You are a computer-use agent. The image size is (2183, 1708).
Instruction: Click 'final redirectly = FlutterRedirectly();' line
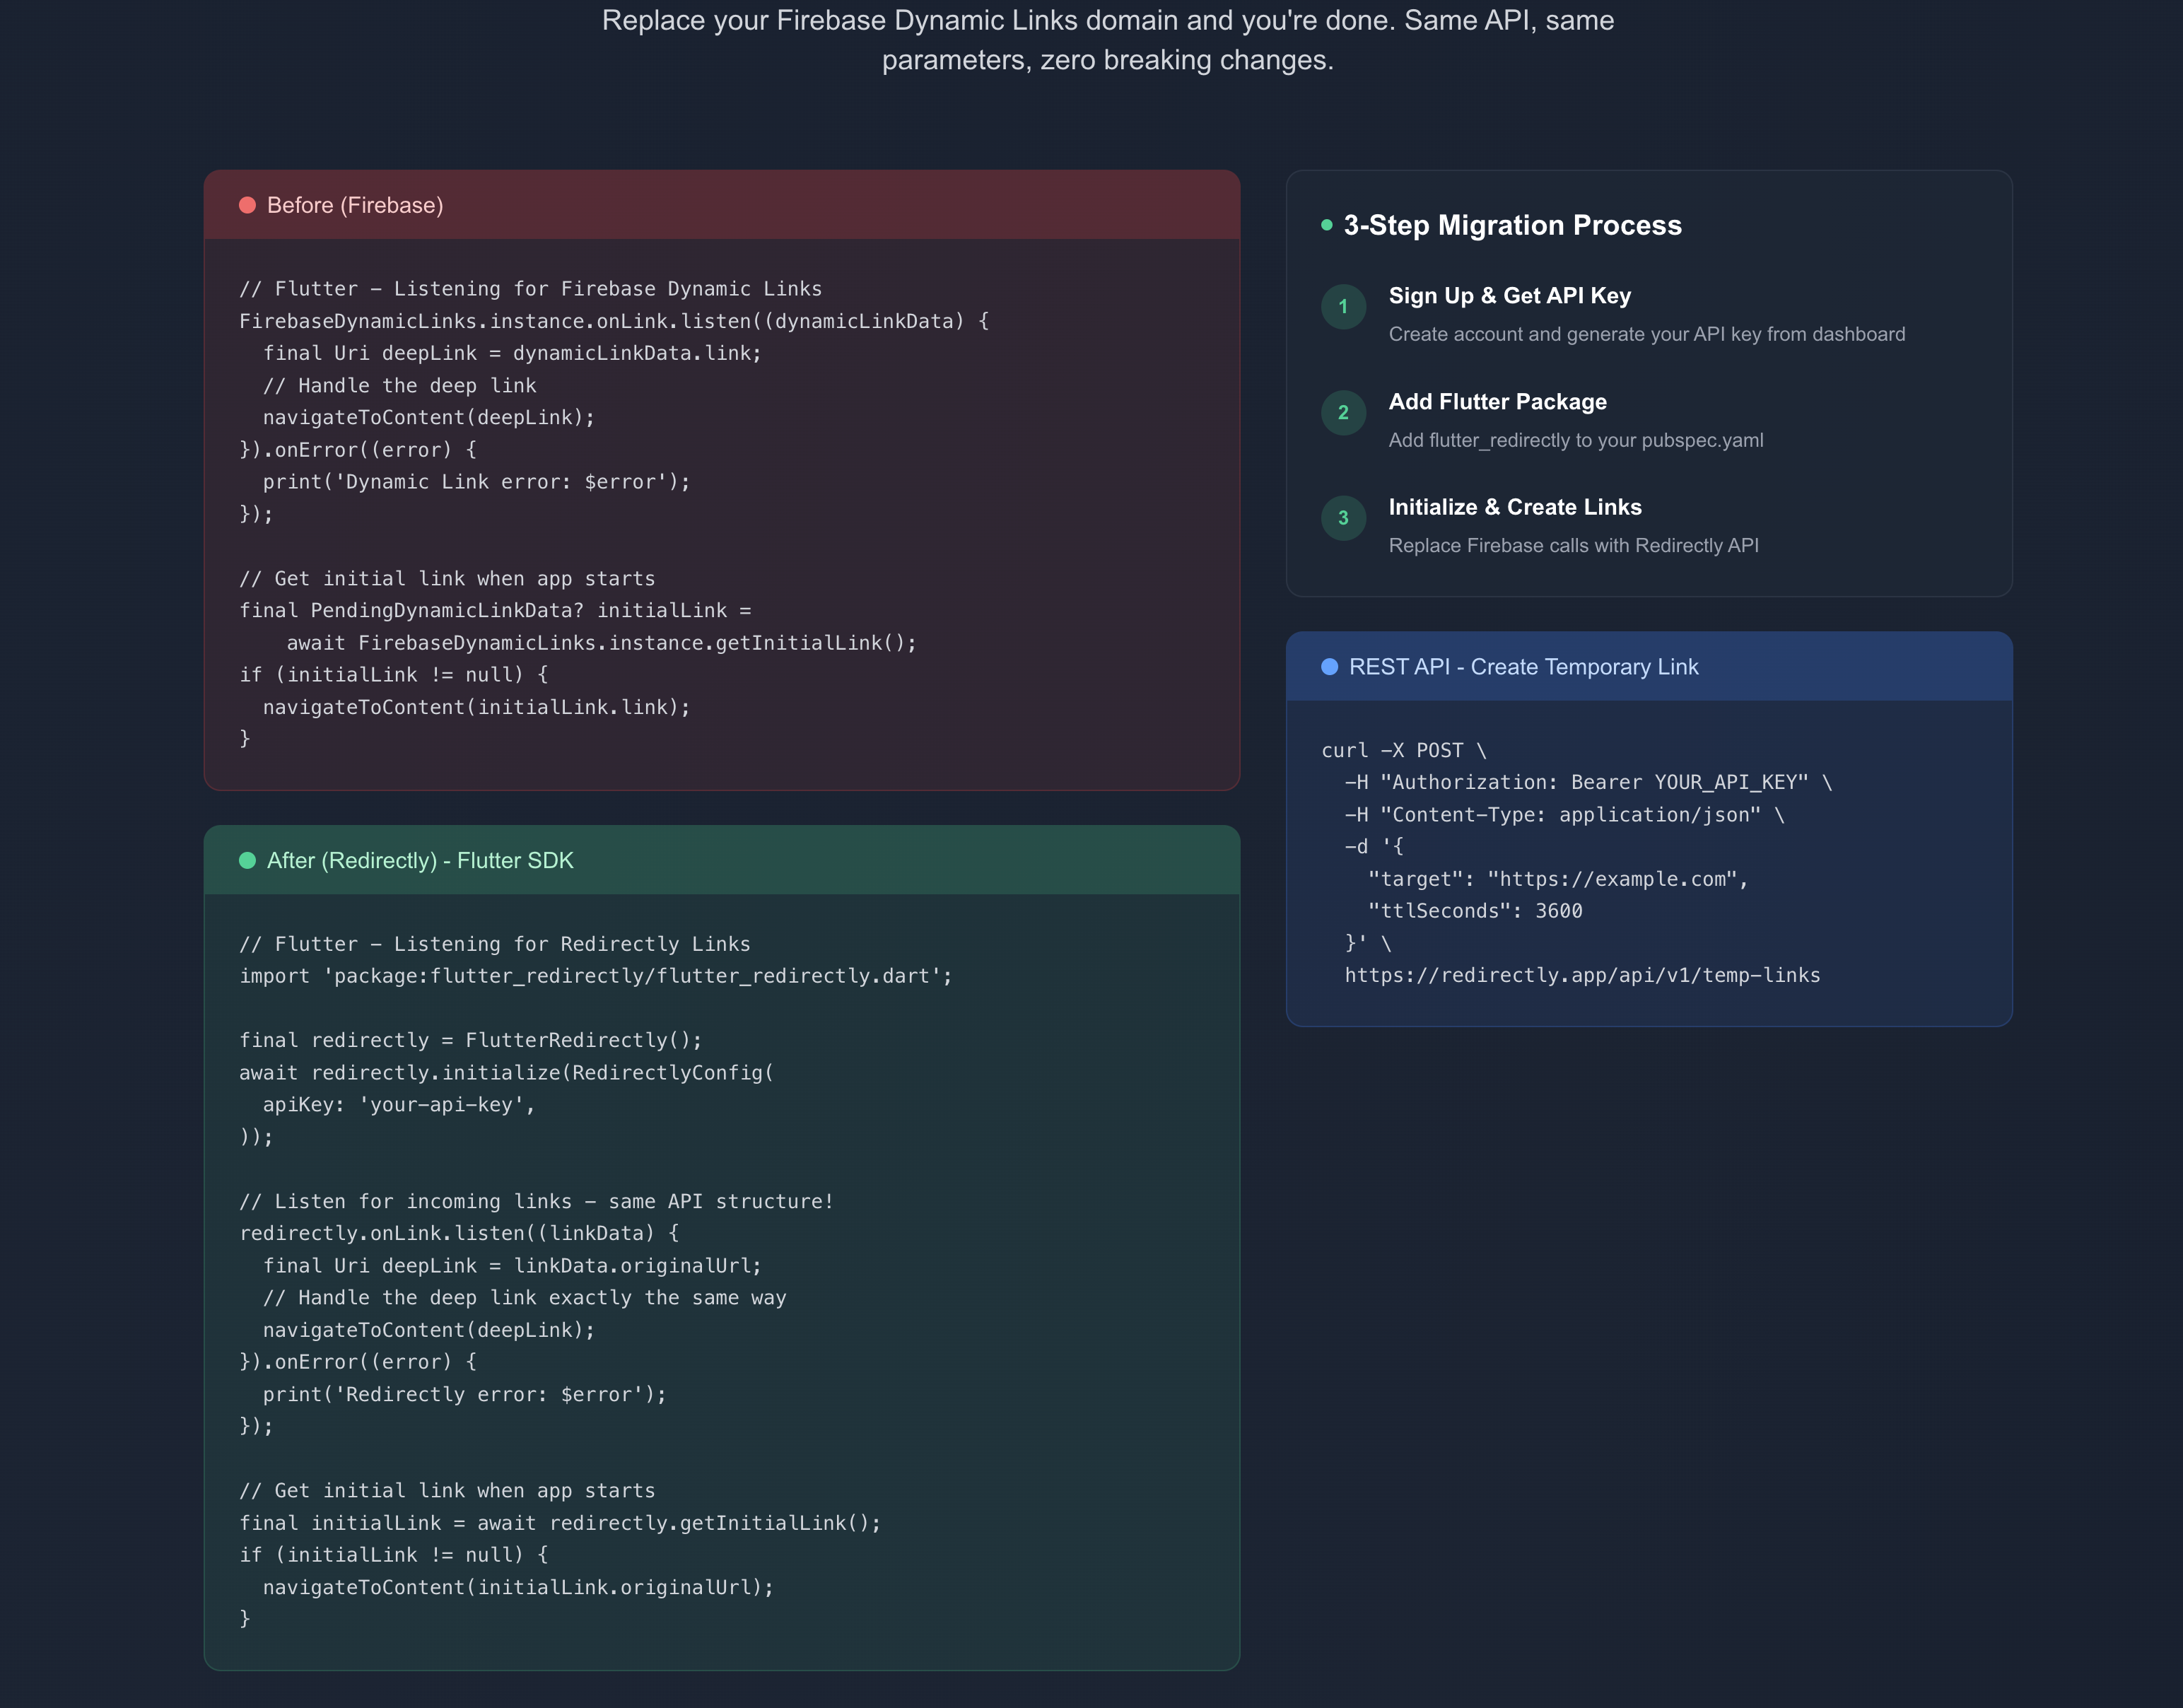click(x=470, y=1040)
